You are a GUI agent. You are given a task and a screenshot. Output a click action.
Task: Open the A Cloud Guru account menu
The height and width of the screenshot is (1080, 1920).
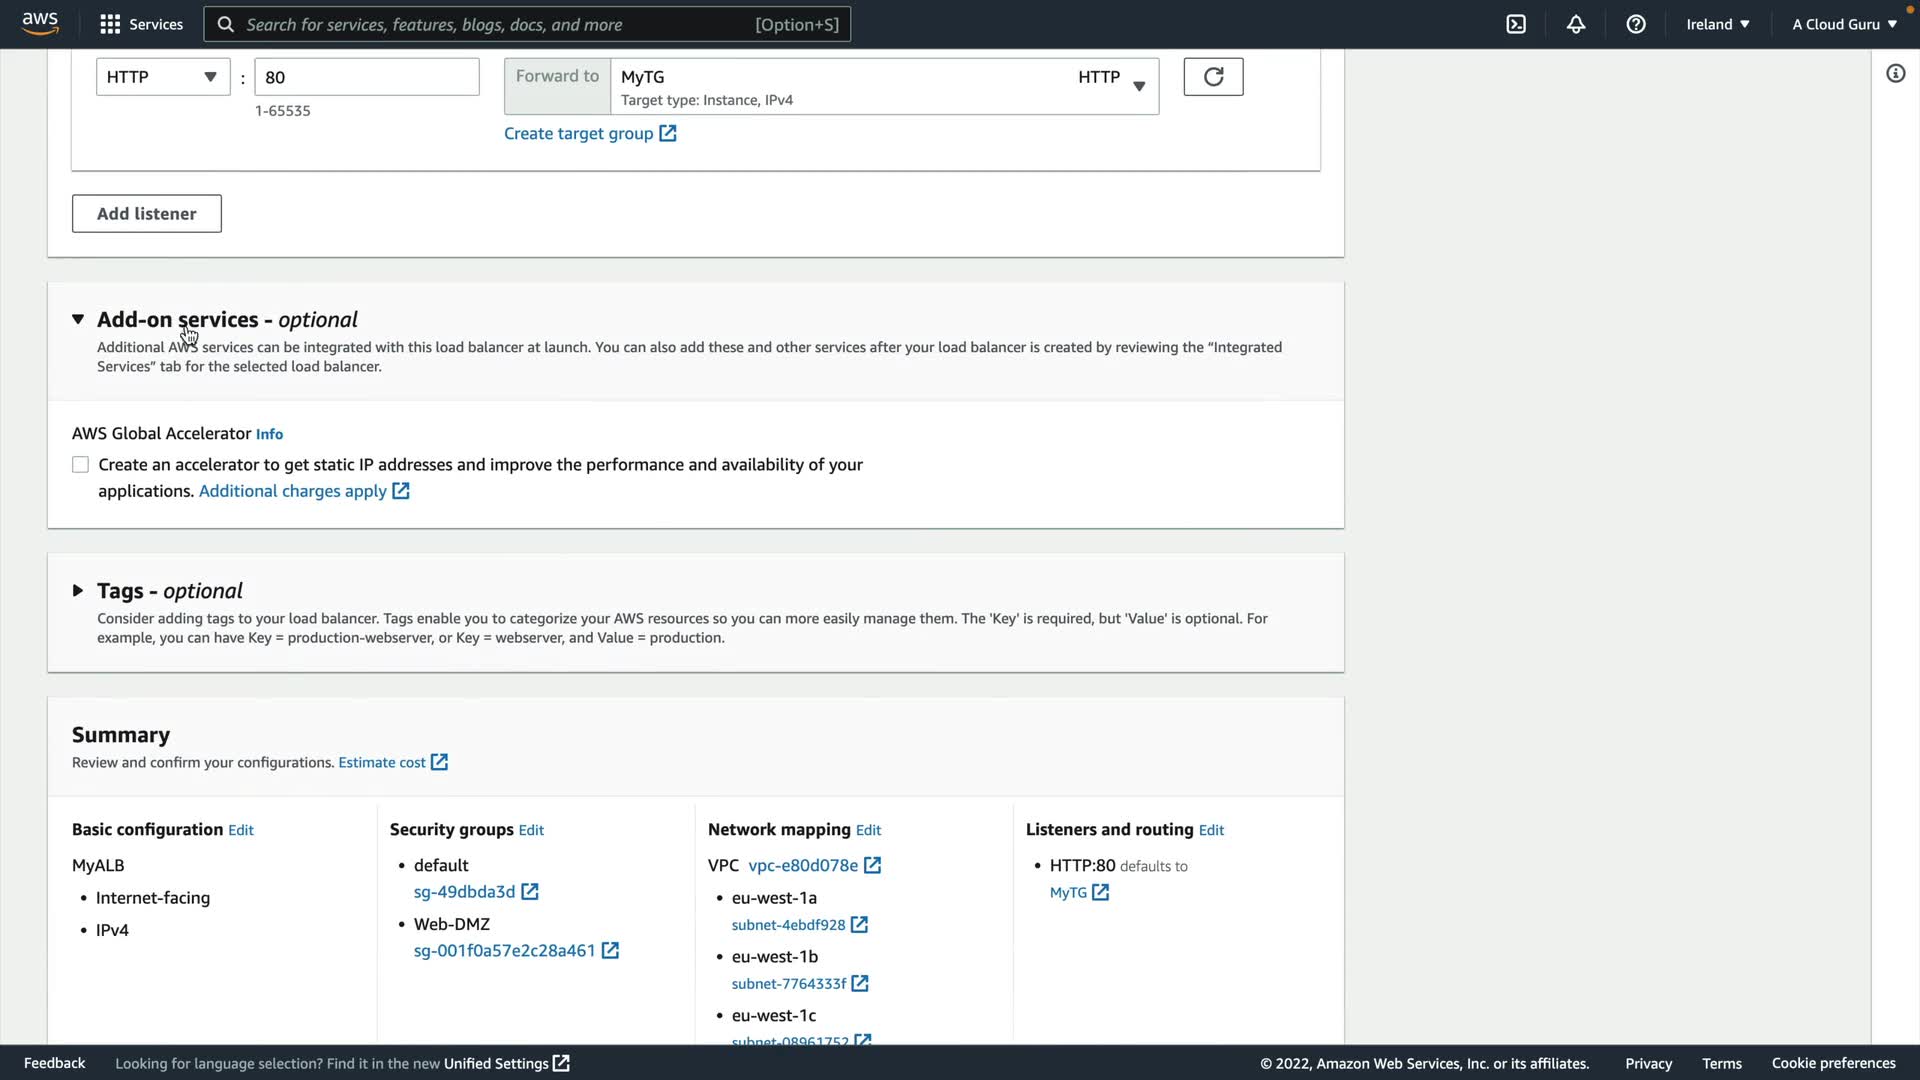coord(1843,24)
